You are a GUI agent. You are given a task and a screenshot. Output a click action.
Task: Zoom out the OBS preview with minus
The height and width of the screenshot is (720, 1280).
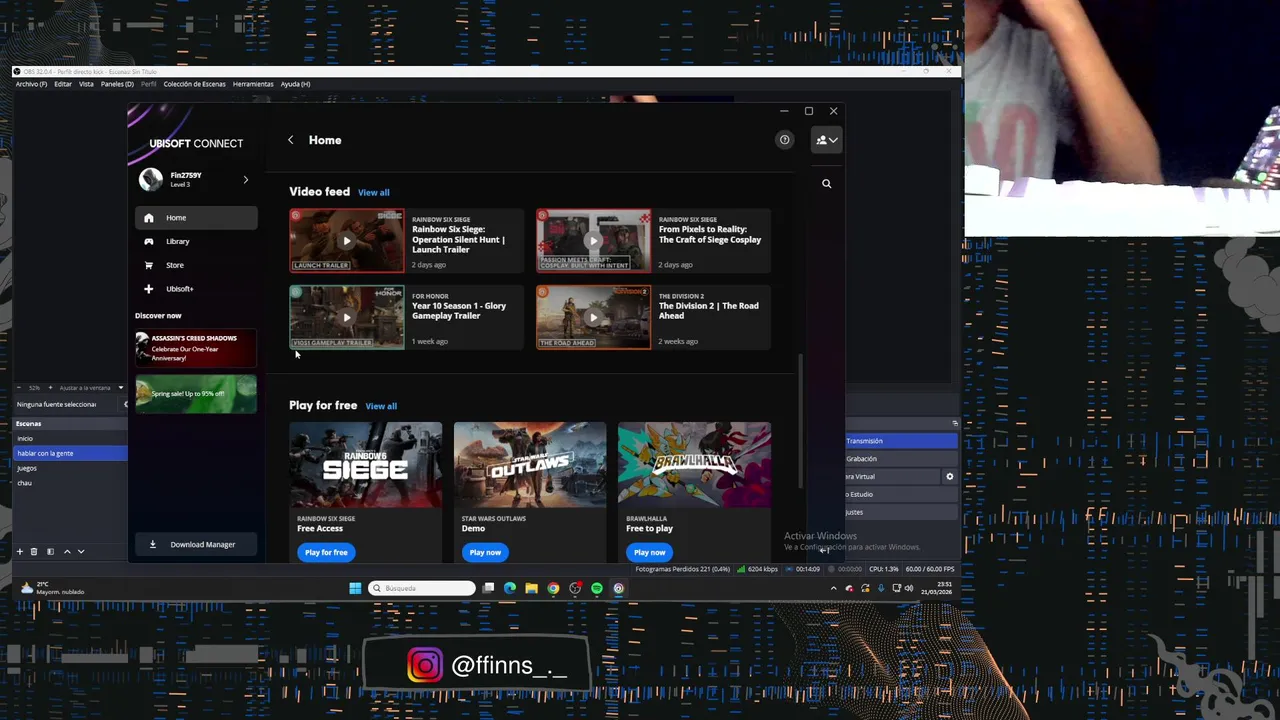pos(19,388)
